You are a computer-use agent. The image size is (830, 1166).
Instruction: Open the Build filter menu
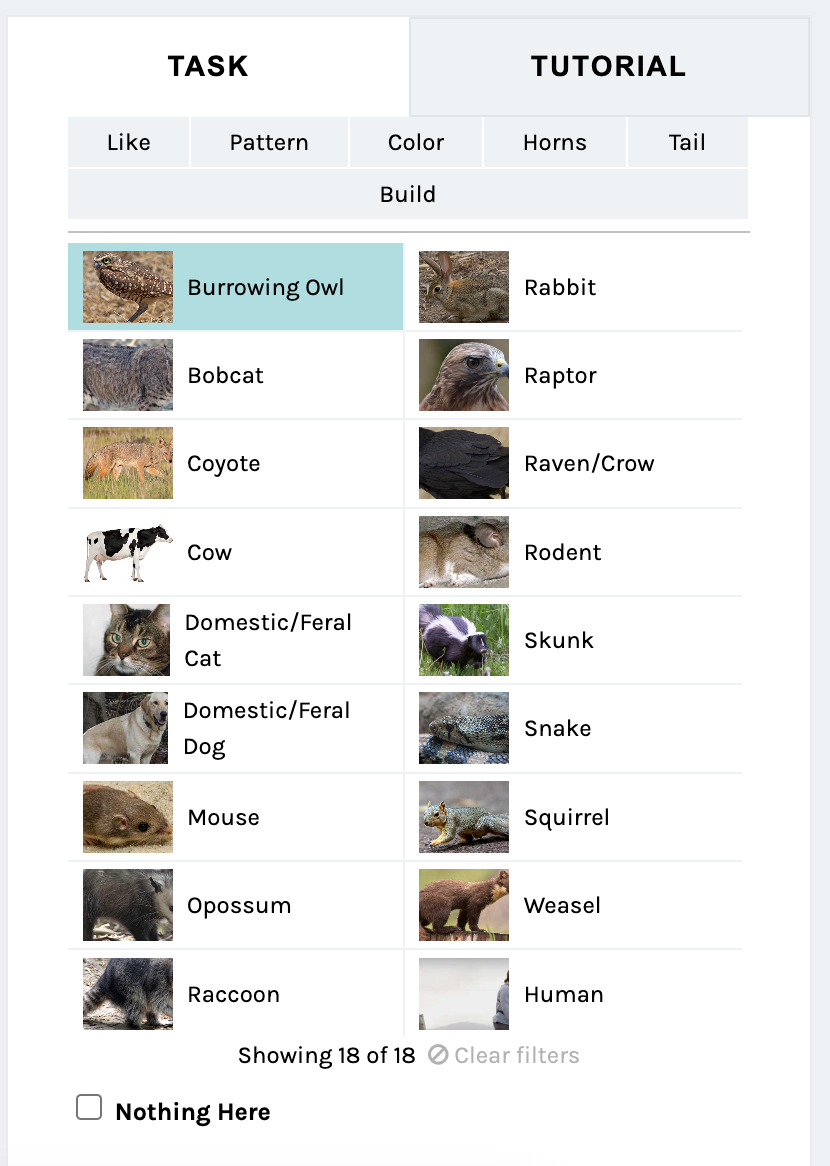coord(408,194)
